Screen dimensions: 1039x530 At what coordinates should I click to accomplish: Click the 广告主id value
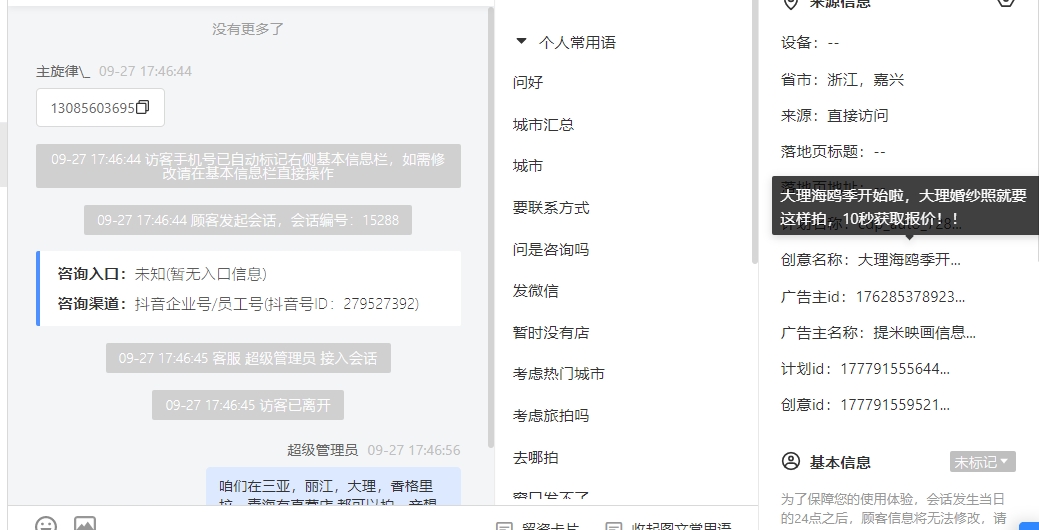(x=910, y=296)
